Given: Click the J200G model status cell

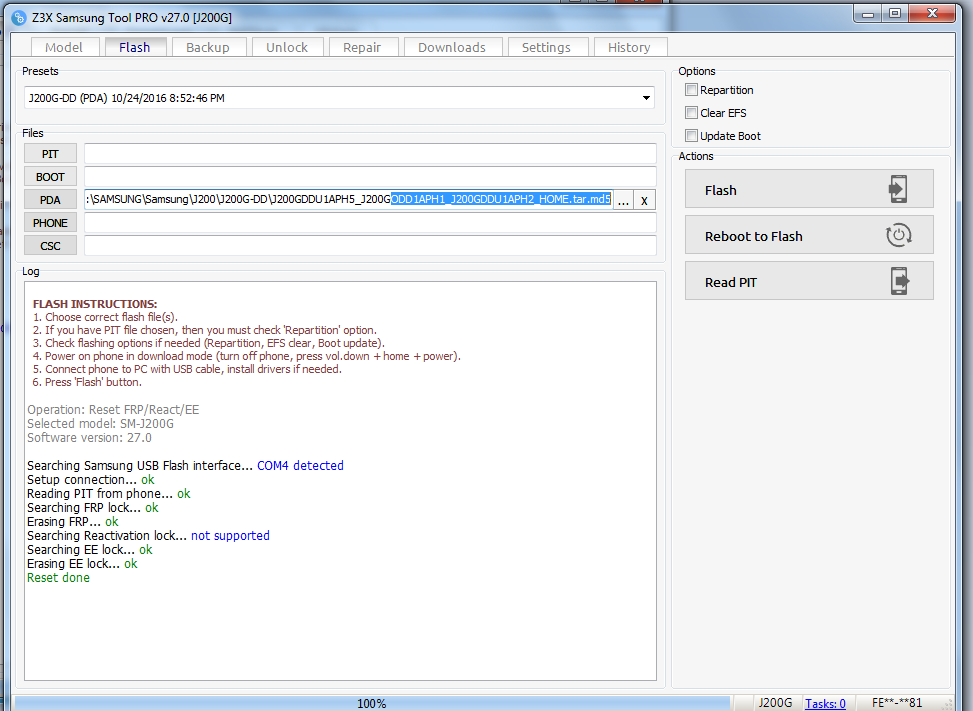Looking at the screenshot, I should (x=775, y=703).
